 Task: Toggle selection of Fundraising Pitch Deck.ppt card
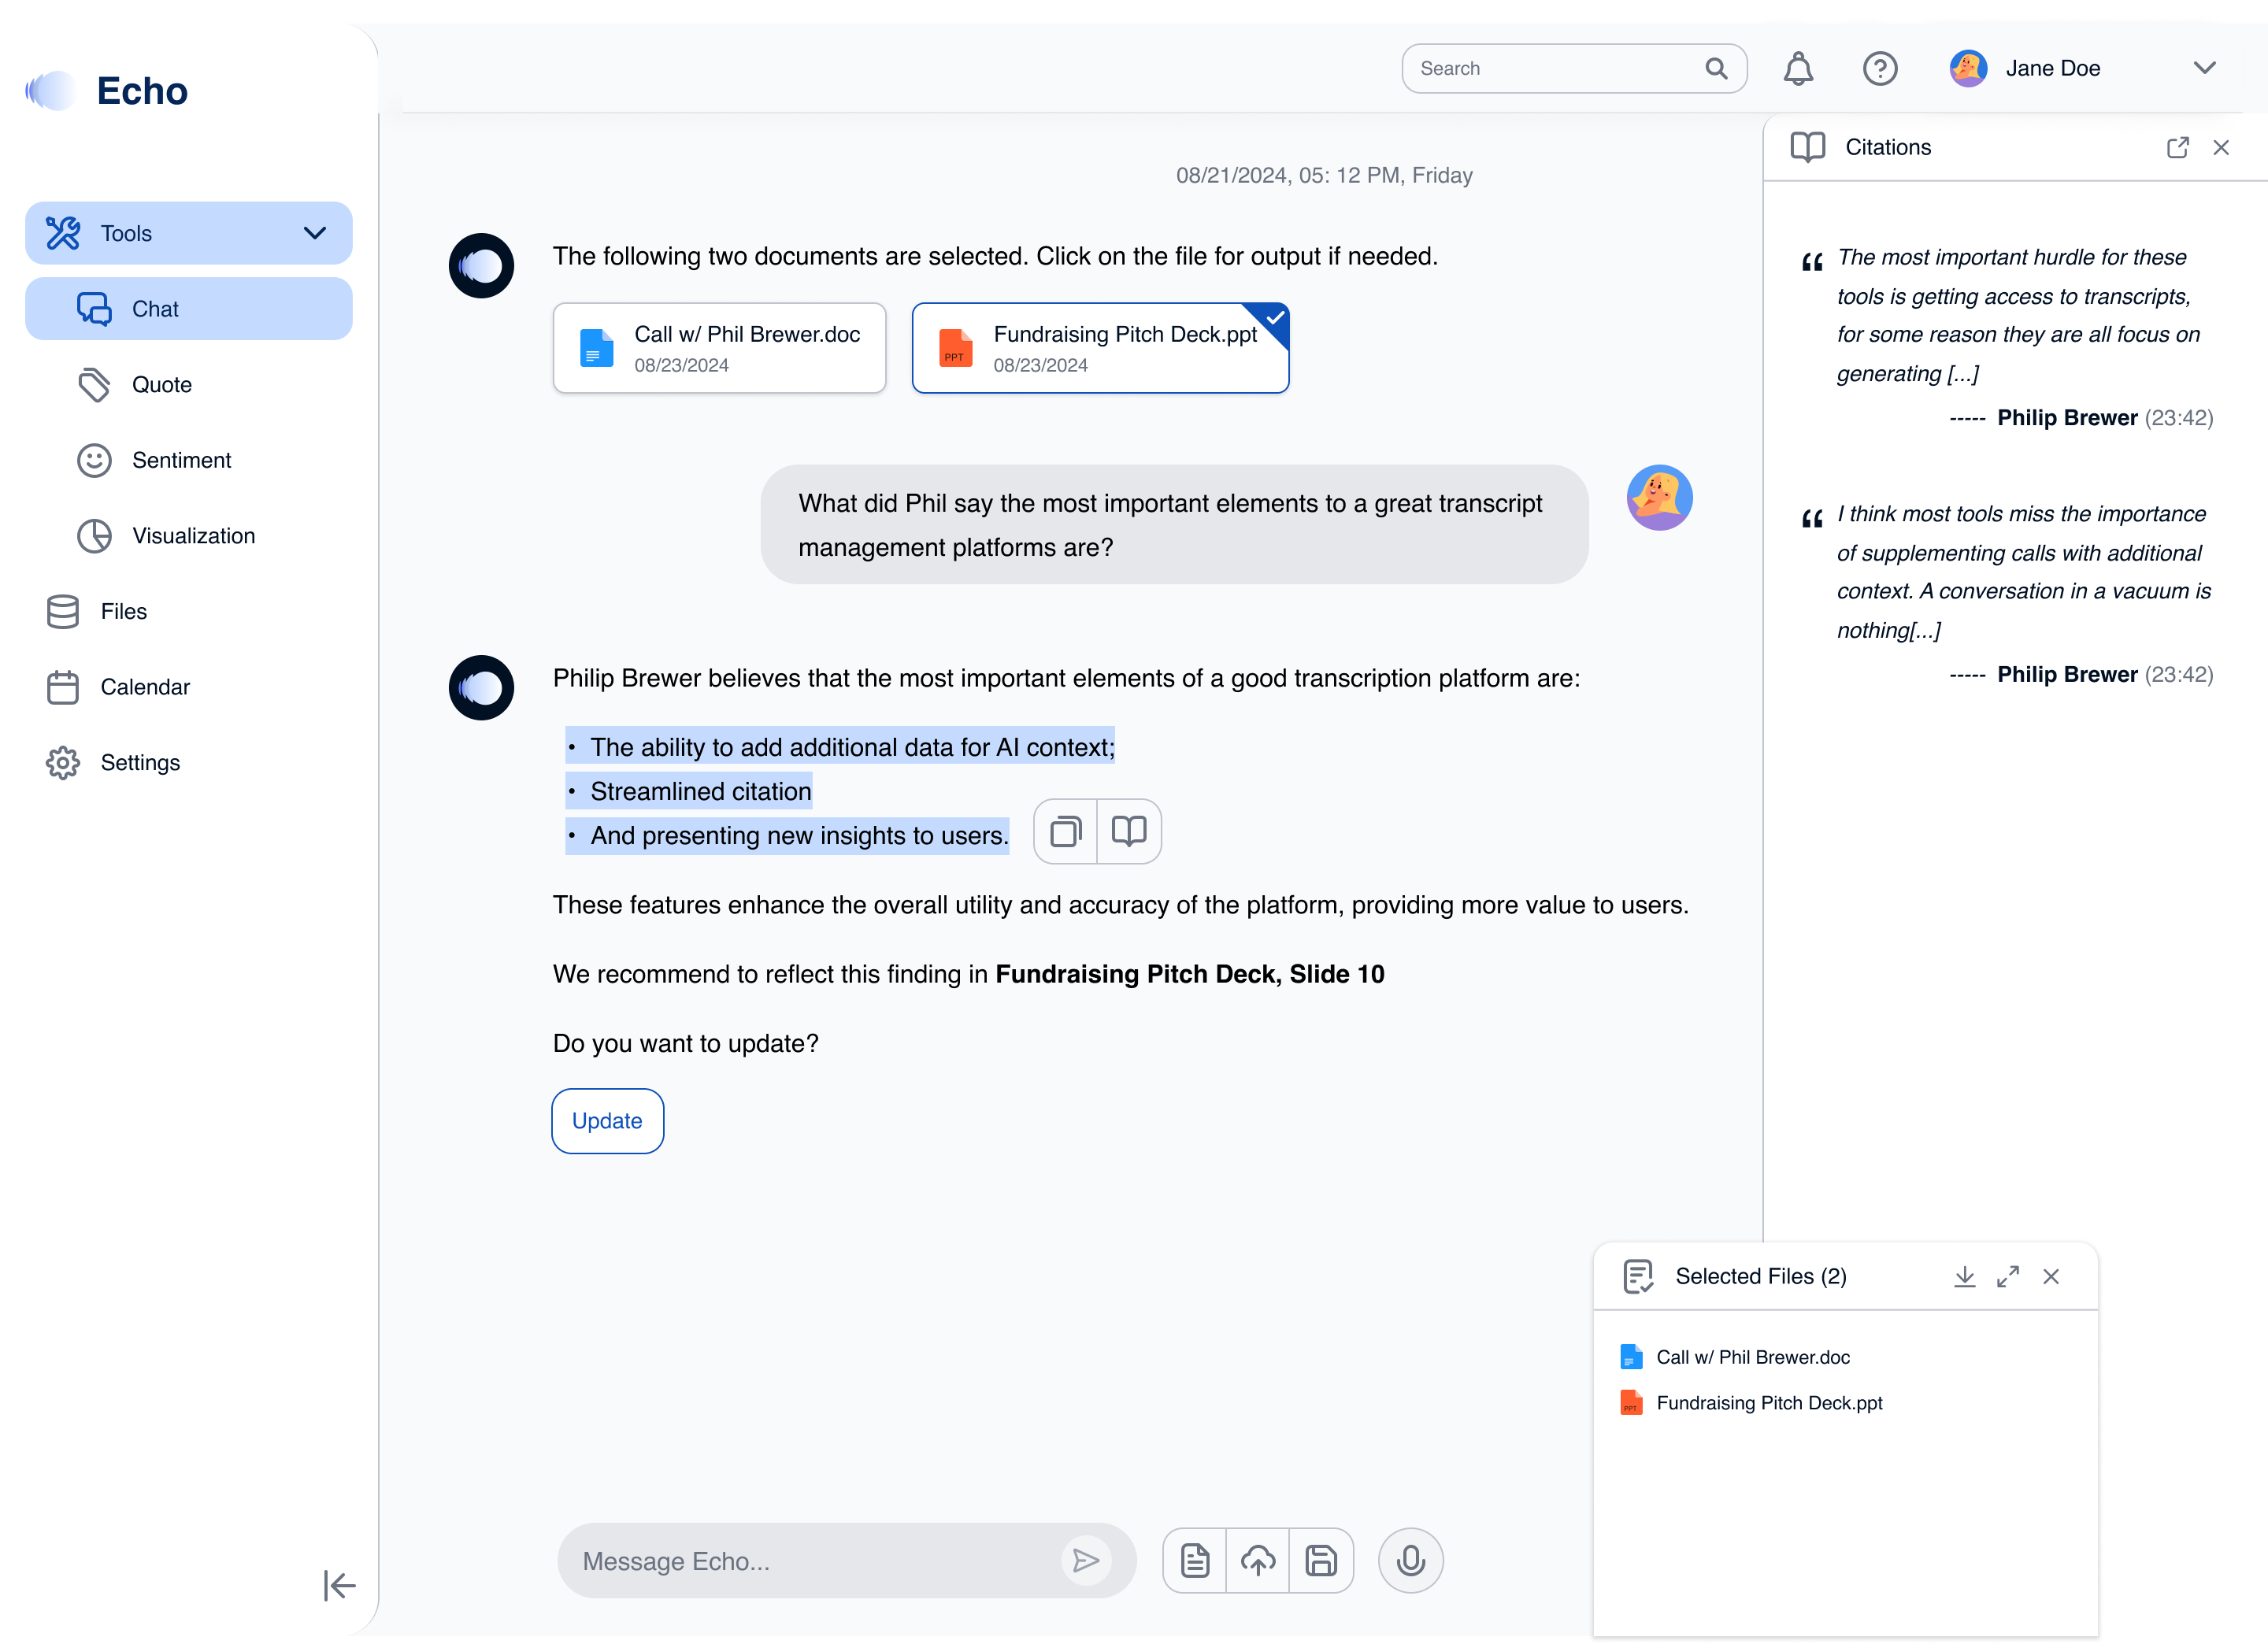(x=1100, y=348)
